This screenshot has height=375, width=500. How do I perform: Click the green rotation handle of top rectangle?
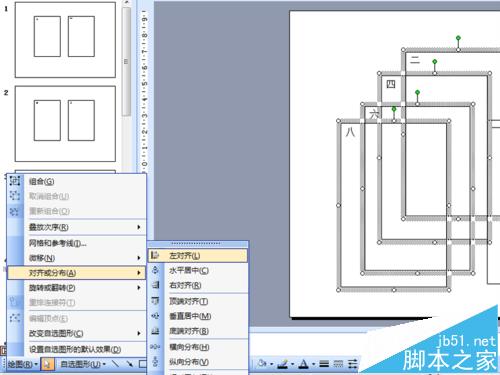coord(458,38)
